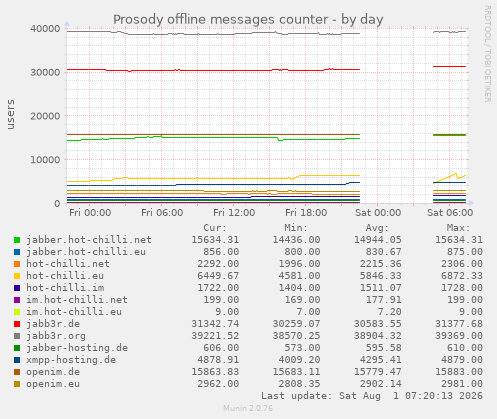Viewport: 497px width, 419px height.
Task: Click the max value 6872.33
Action: 462,276
